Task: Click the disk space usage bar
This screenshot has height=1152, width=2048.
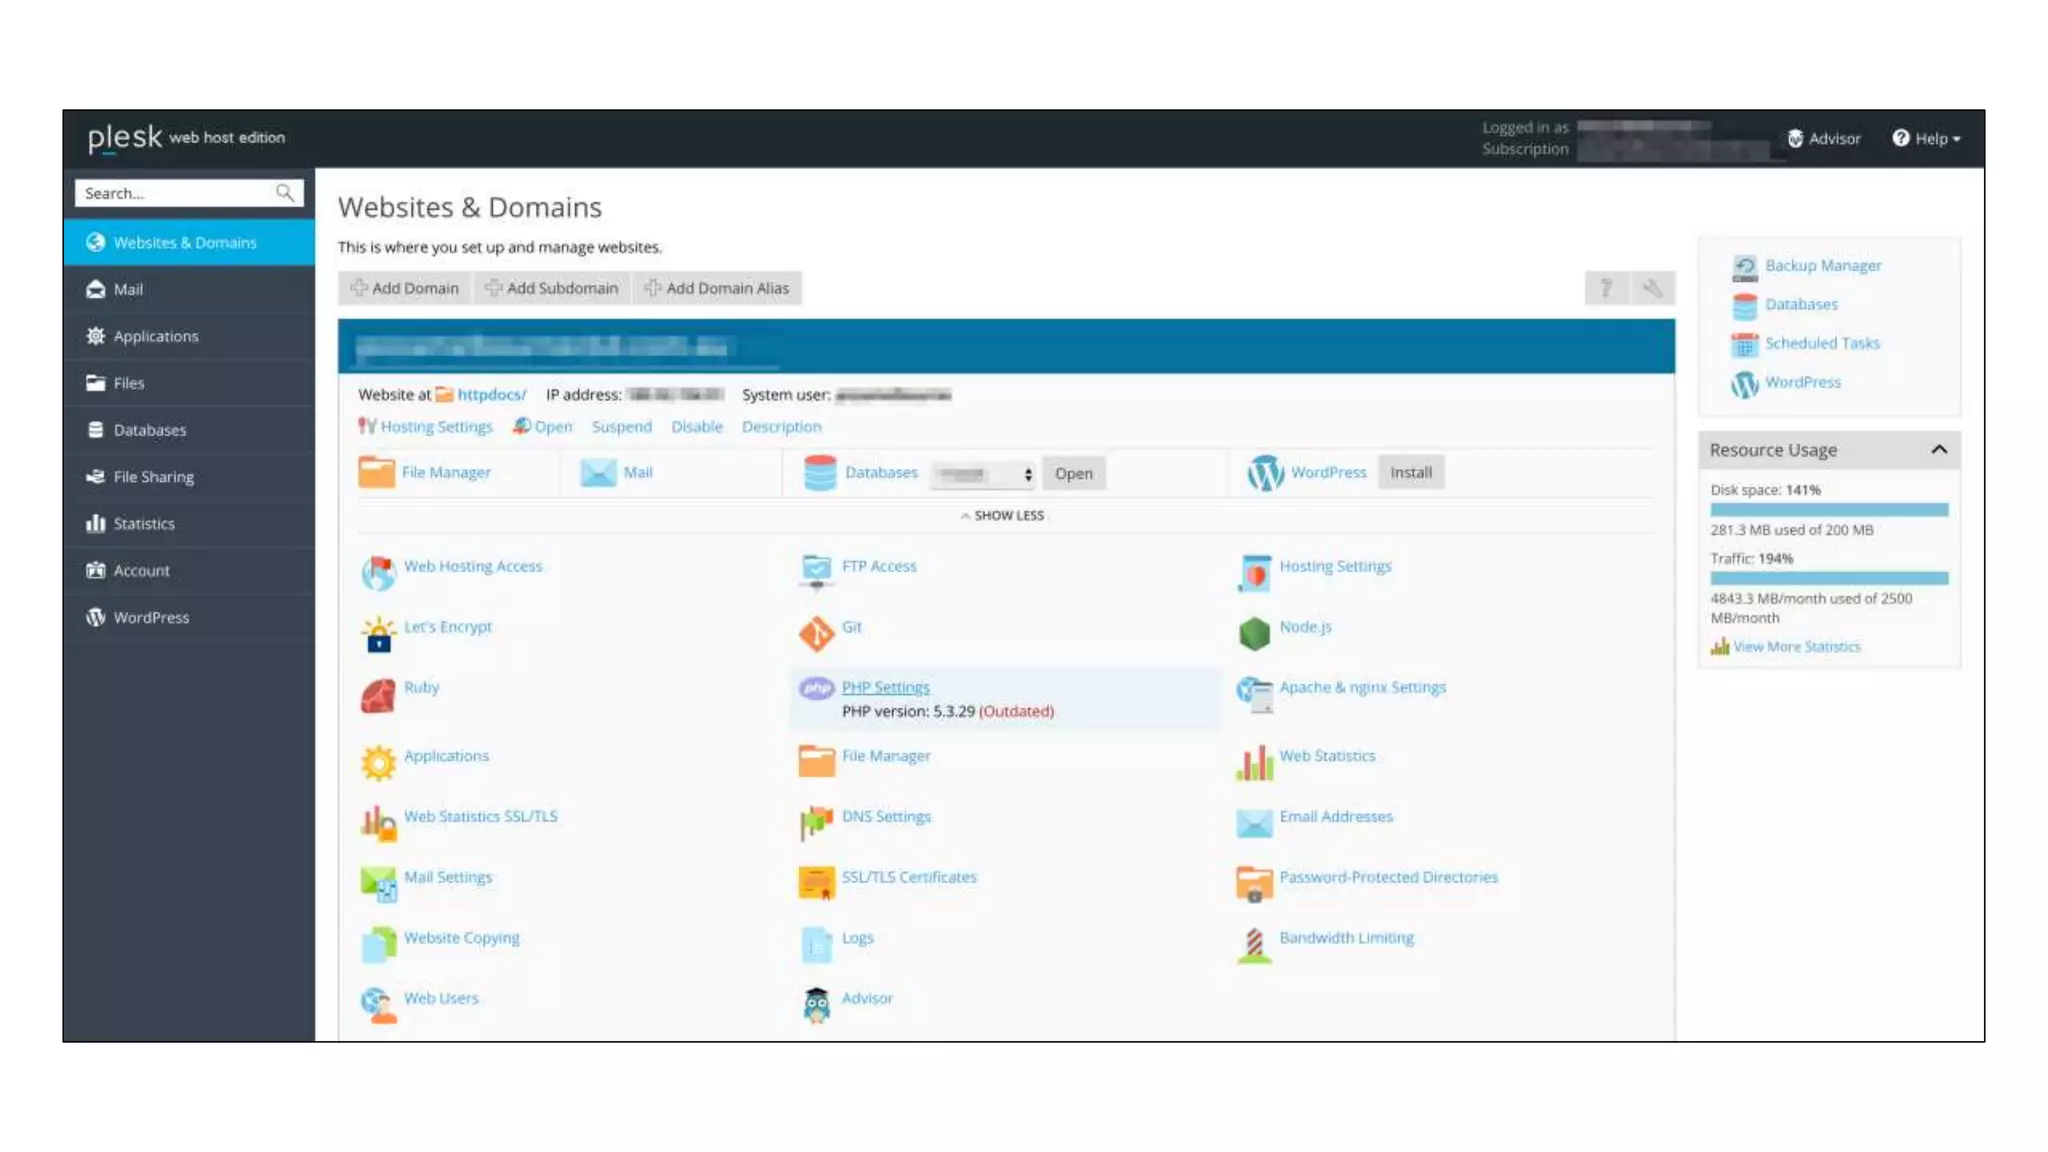Action: click(1828, 510)
